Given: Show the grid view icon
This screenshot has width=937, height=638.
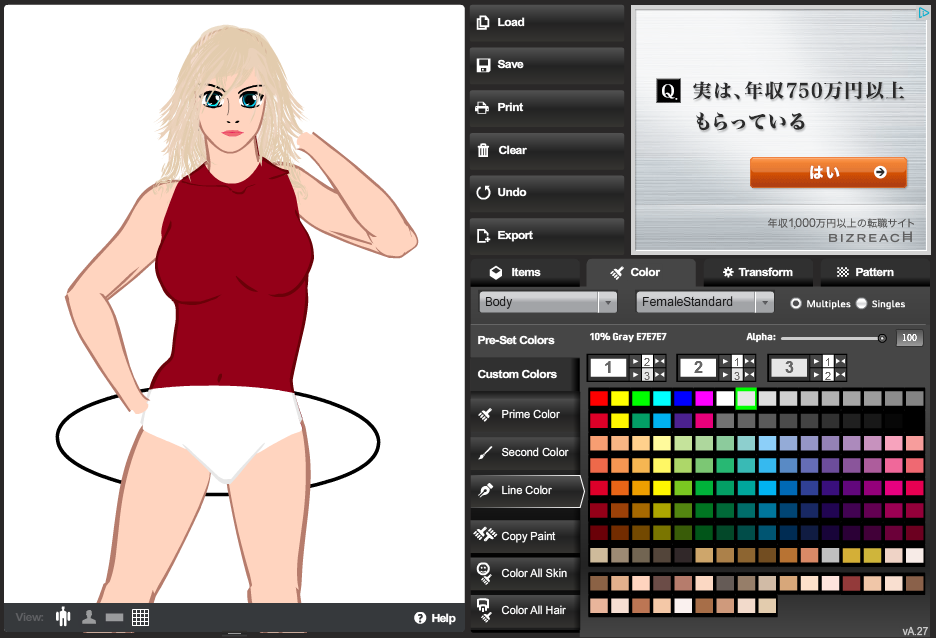Looking at the screenshot, I should click(x=140, y=617).
